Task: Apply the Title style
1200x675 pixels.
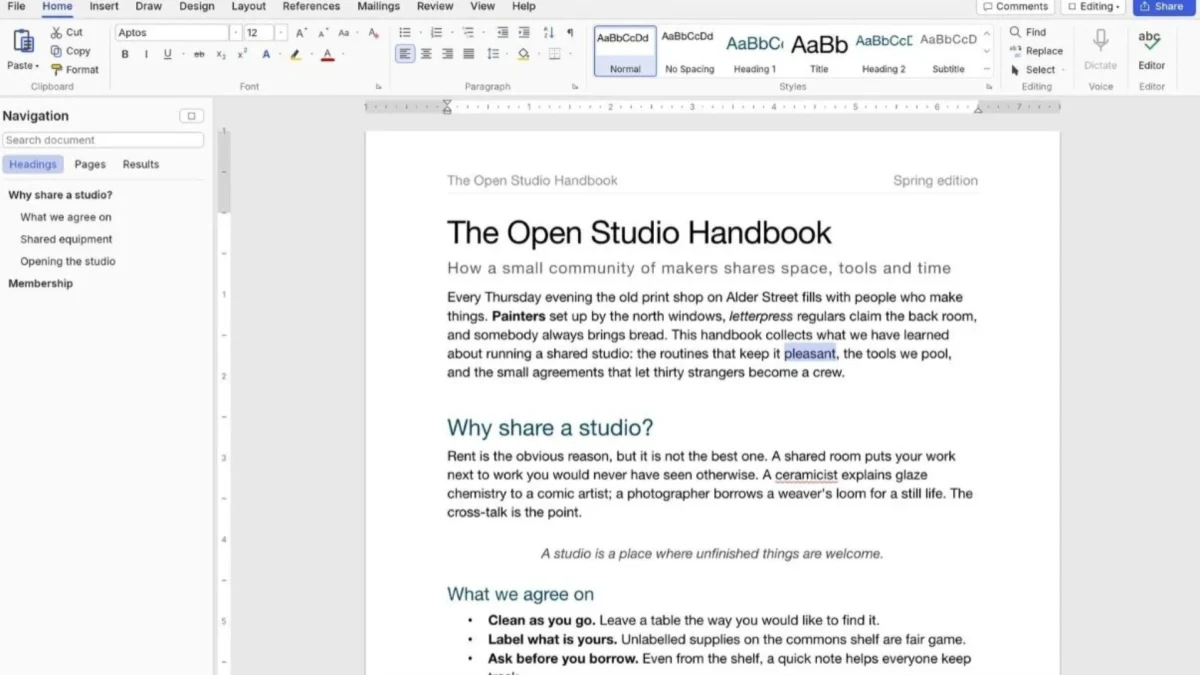Action: [819, 51]
